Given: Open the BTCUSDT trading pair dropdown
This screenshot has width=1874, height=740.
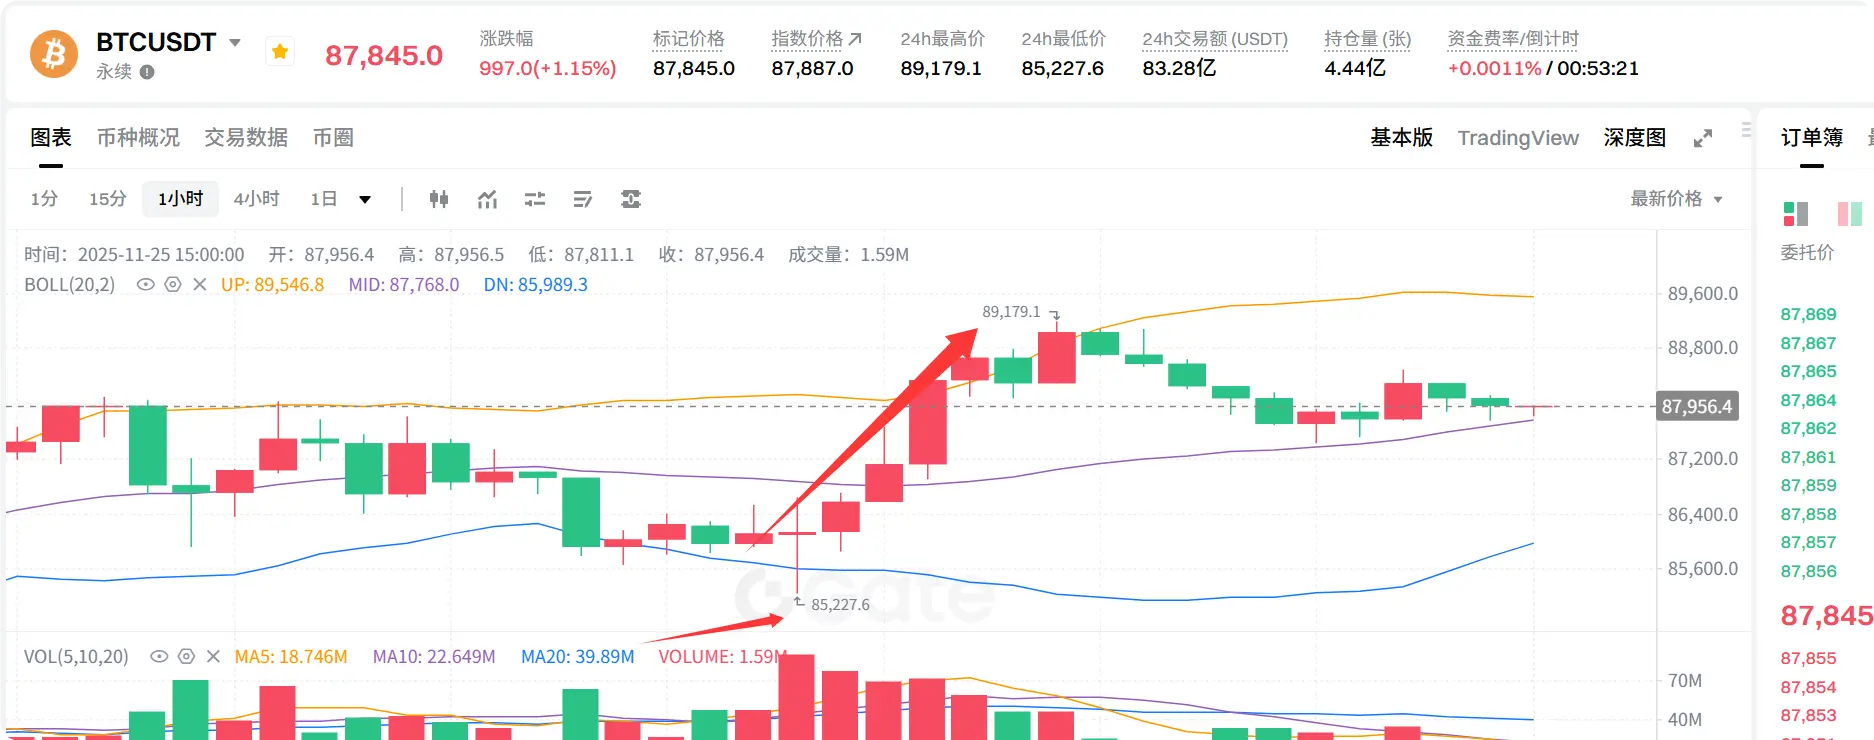Looking at the screenshot, I should tap(235, 43).
